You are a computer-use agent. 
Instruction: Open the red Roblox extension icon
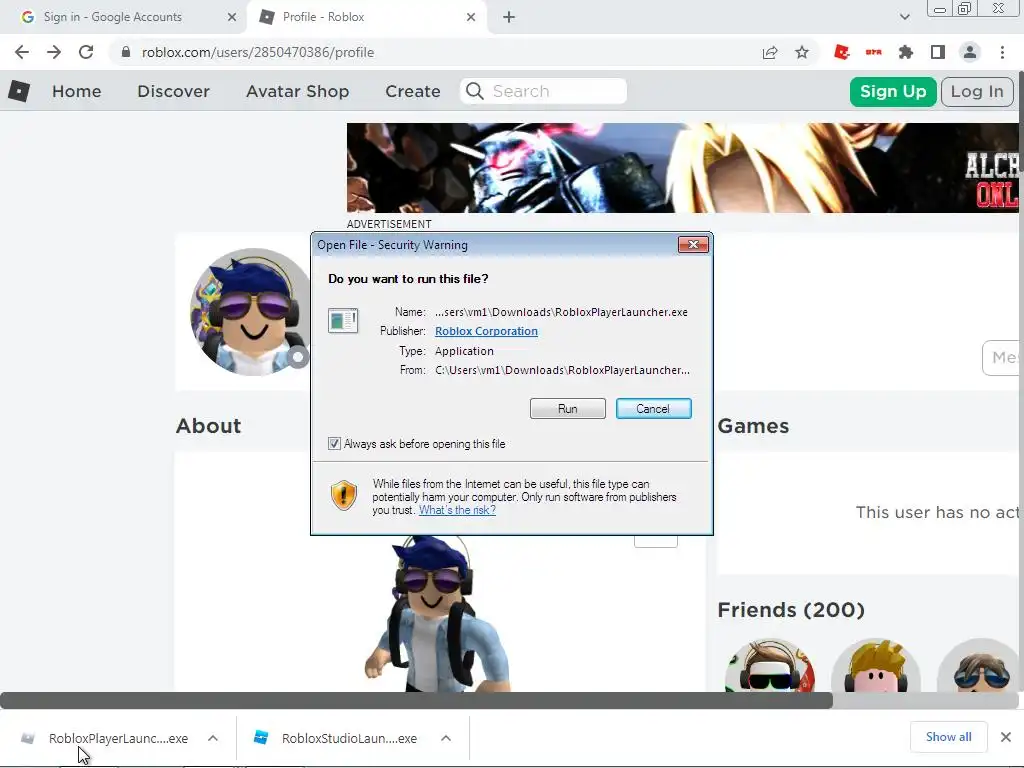[842, 52]
